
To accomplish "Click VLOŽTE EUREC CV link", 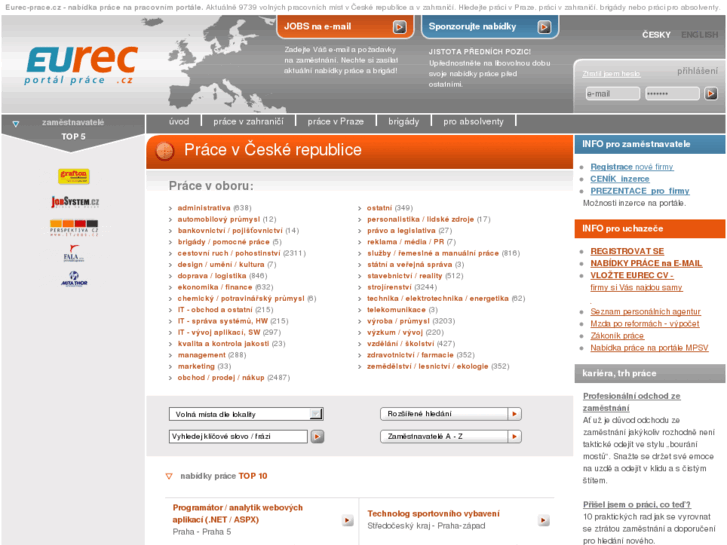I will [632, 276].
